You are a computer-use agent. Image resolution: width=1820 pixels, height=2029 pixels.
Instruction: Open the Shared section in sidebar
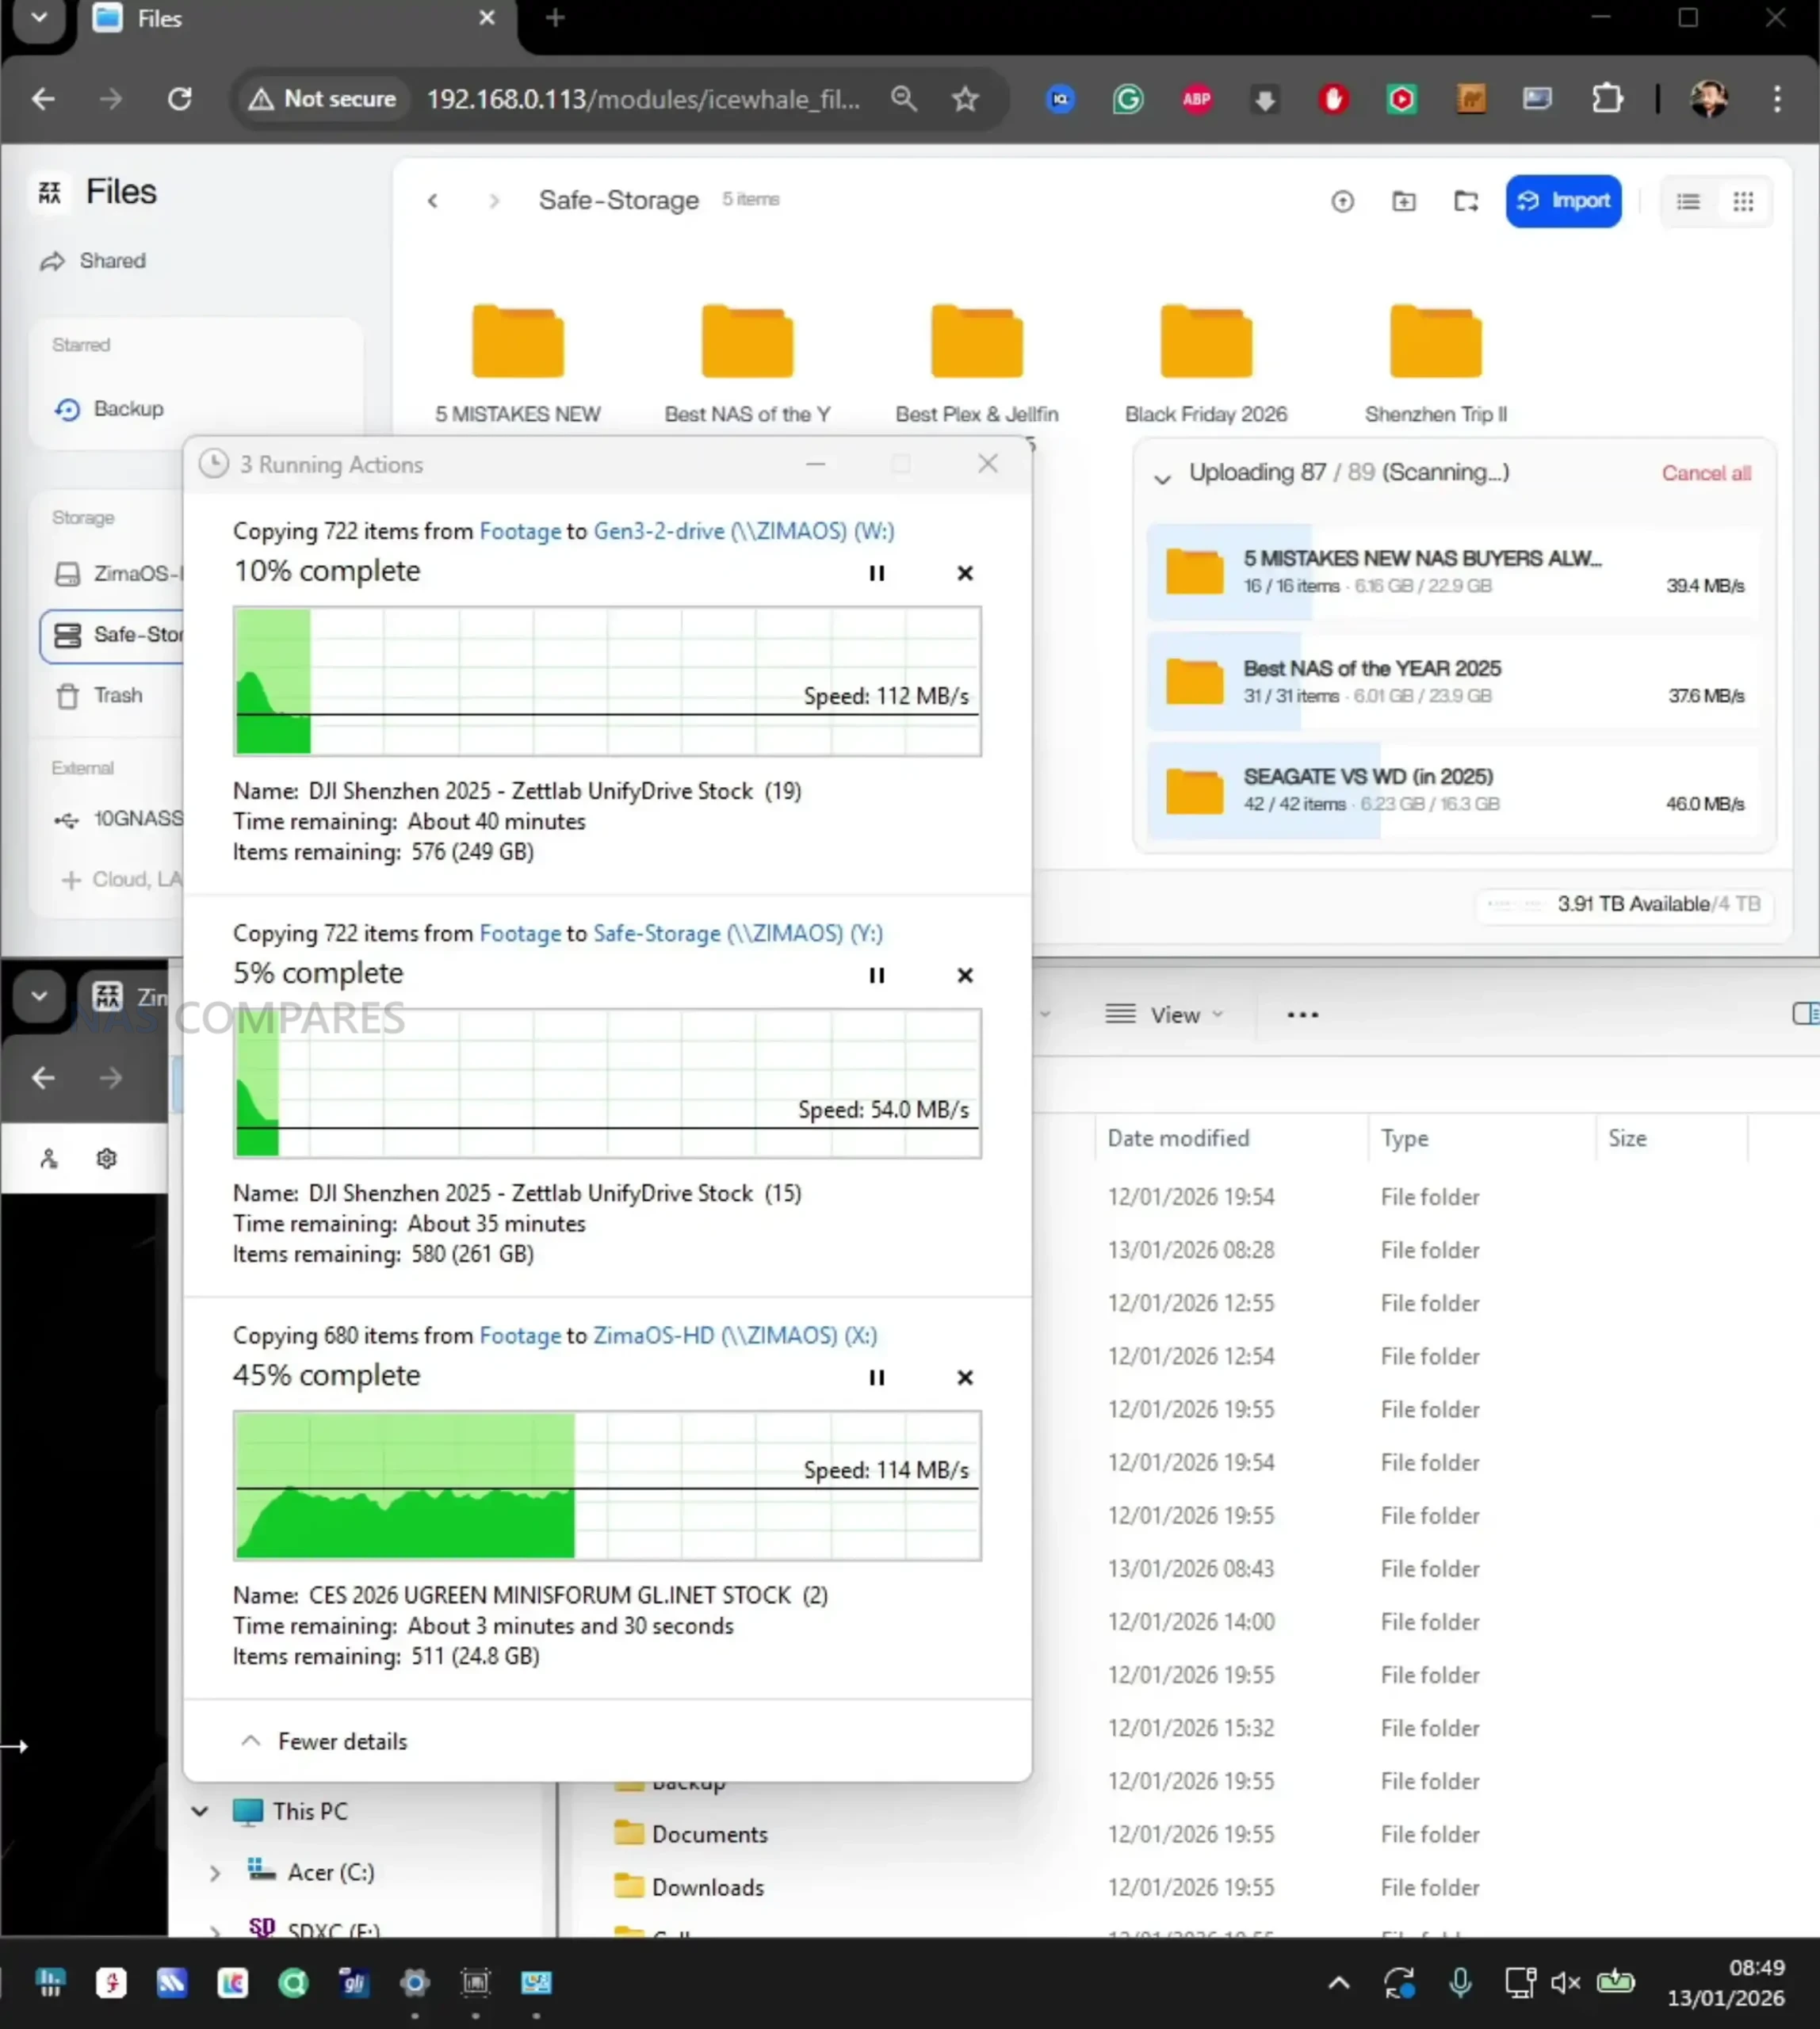[x=111, y=261]
